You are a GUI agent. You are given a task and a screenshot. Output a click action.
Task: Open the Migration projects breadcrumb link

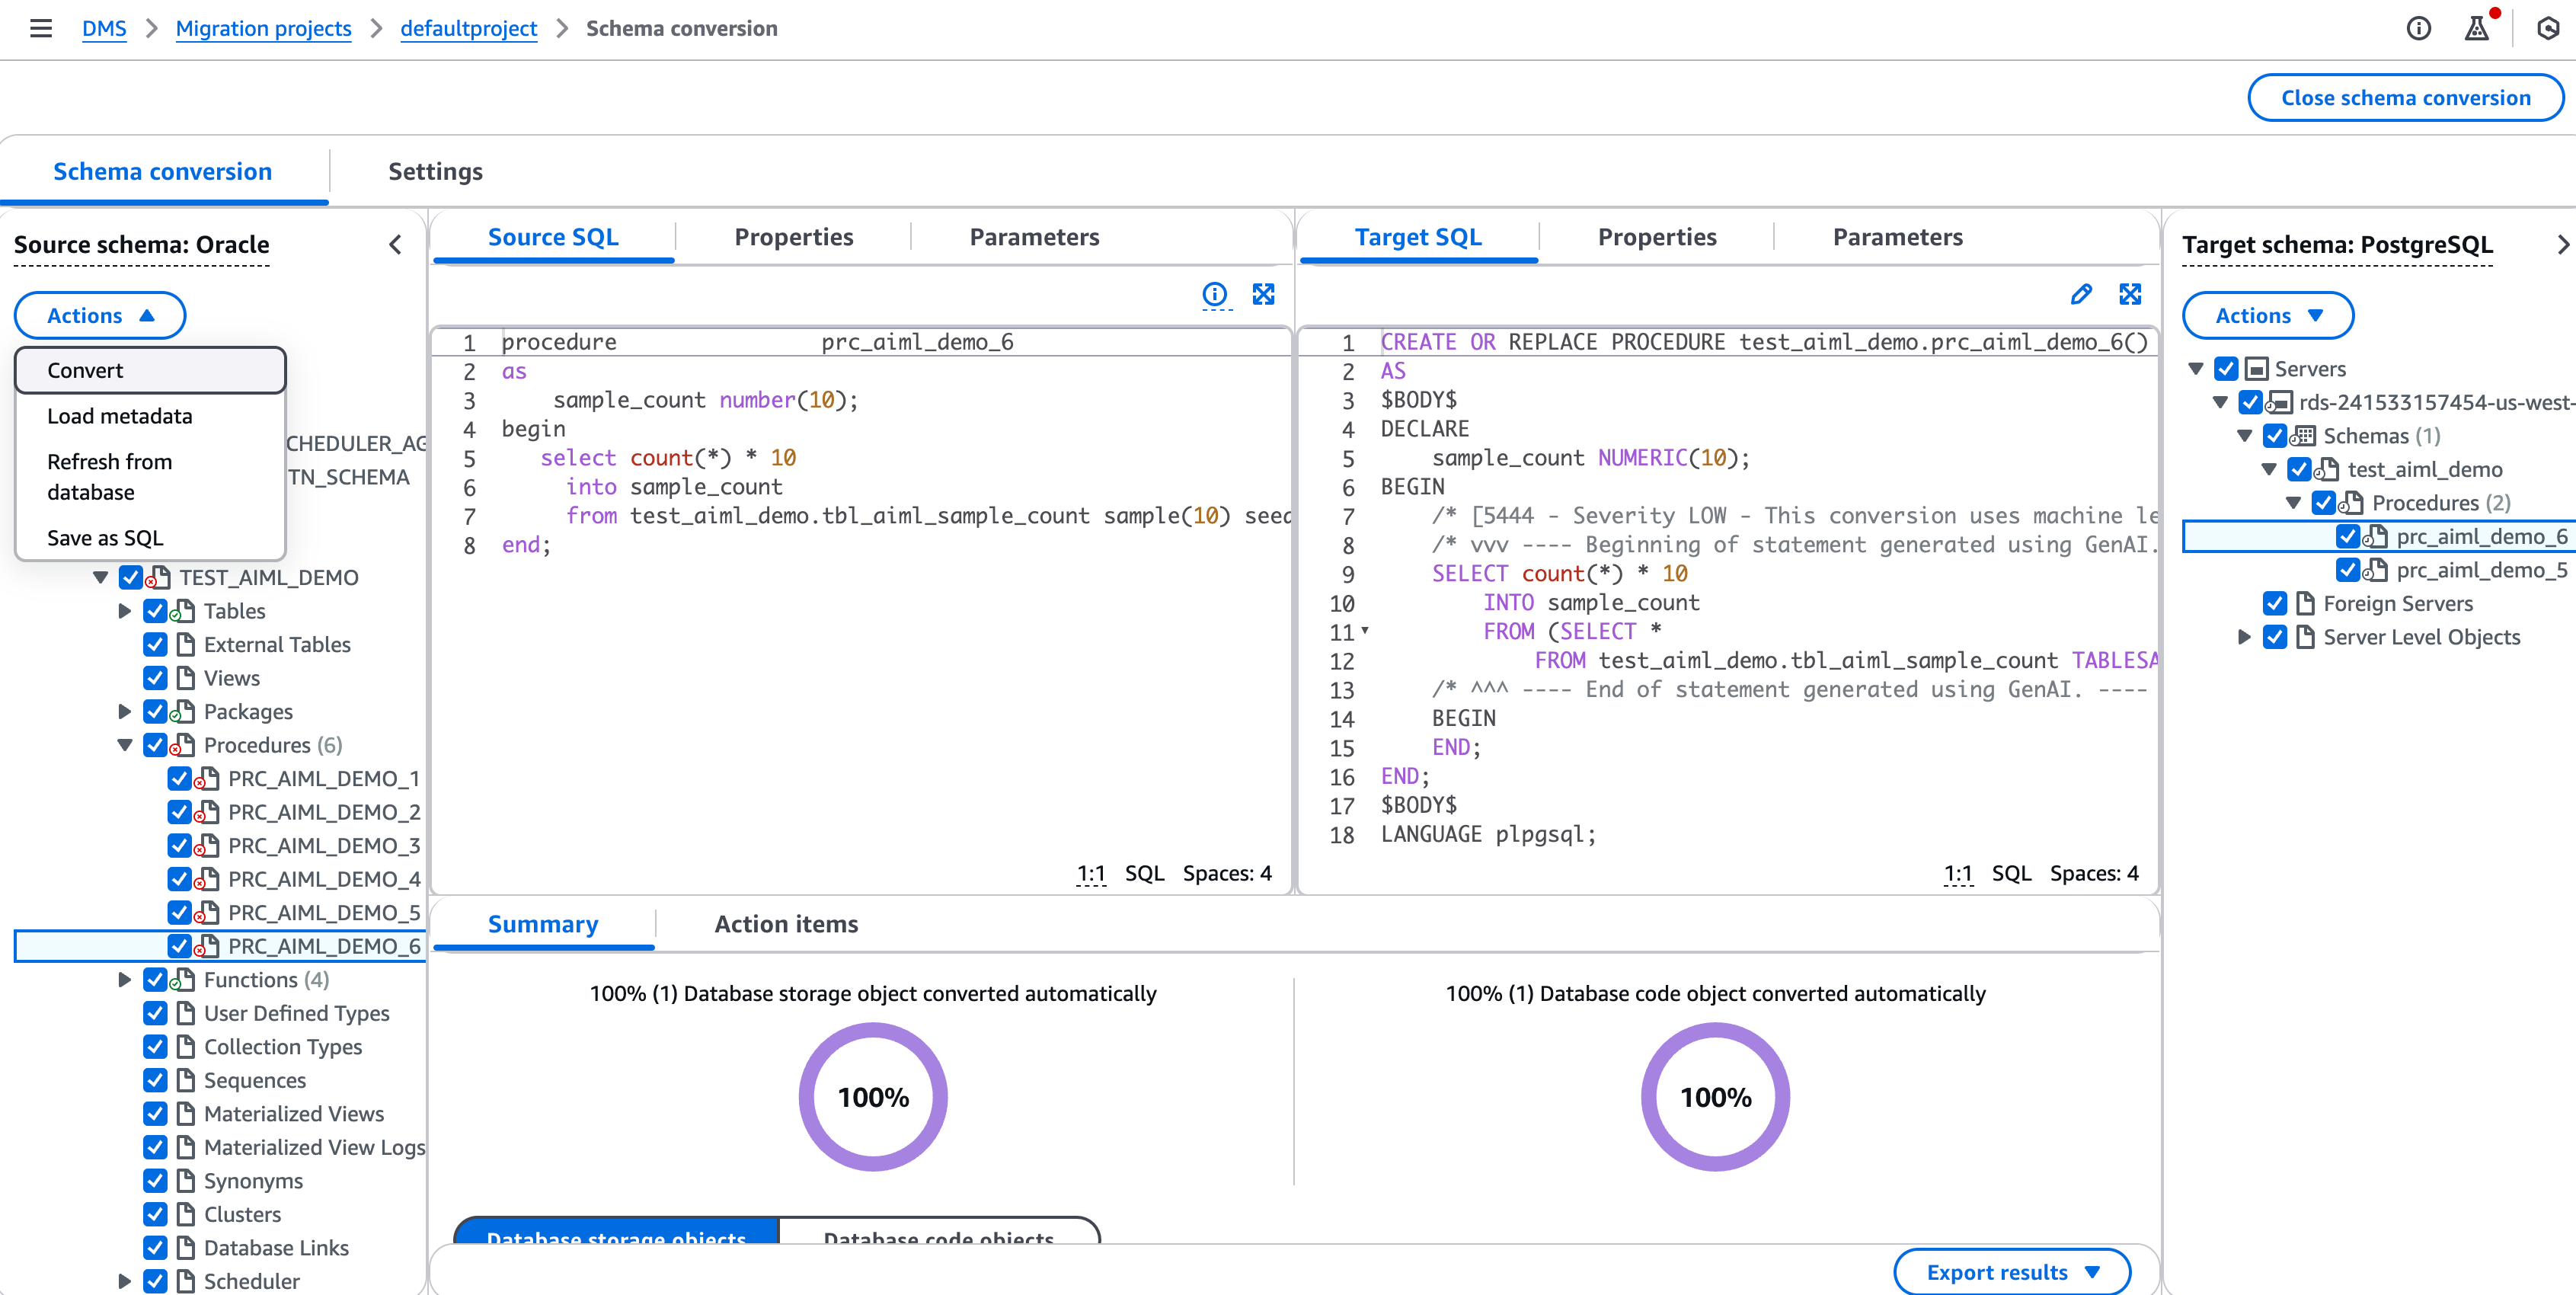tap(263, 28)
